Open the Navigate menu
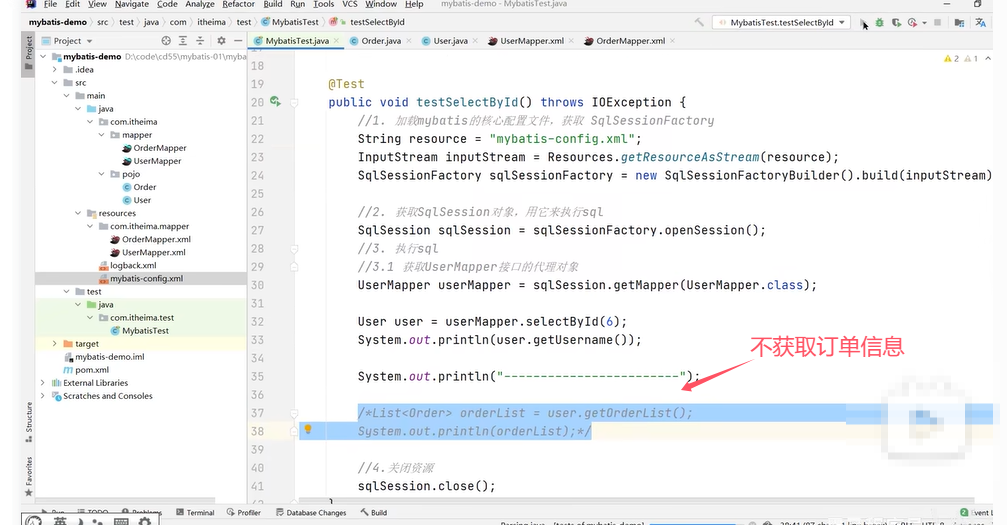The height and width of the screenshot is (525, 1007). click(x=132, y=4)
